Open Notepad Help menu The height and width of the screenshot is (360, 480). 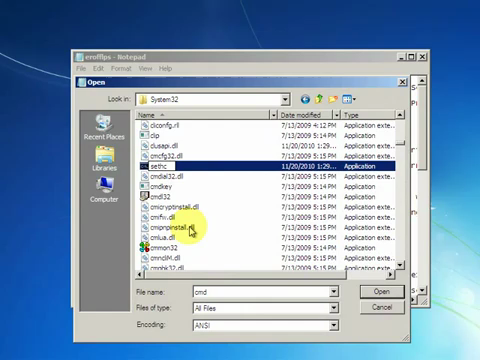[x=165, y=69]
